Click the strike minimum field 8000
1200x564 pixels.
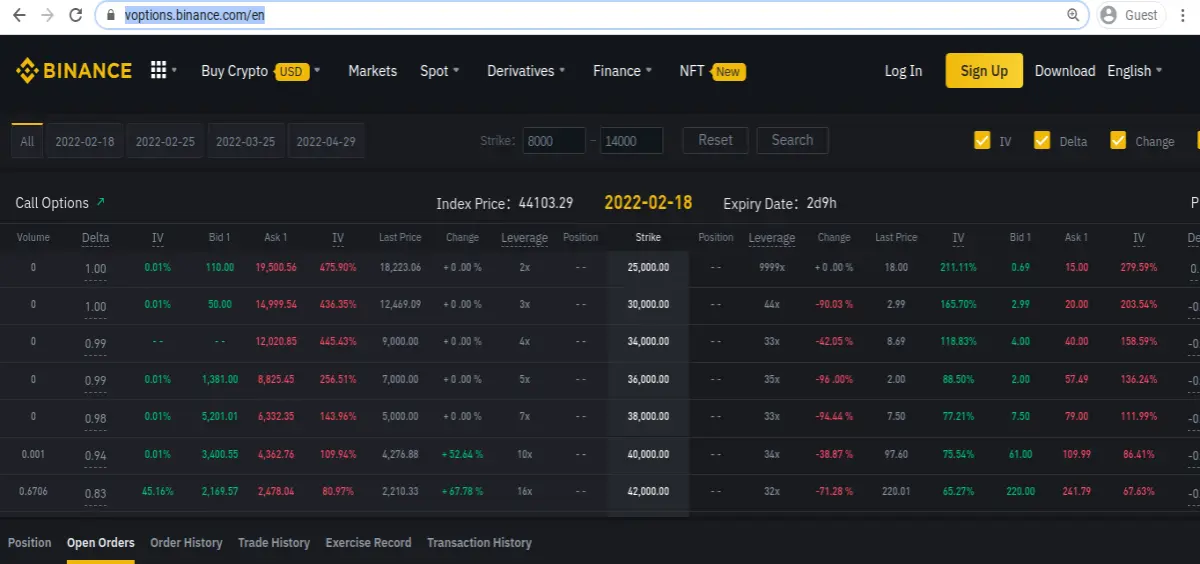(x=554, y=141)
